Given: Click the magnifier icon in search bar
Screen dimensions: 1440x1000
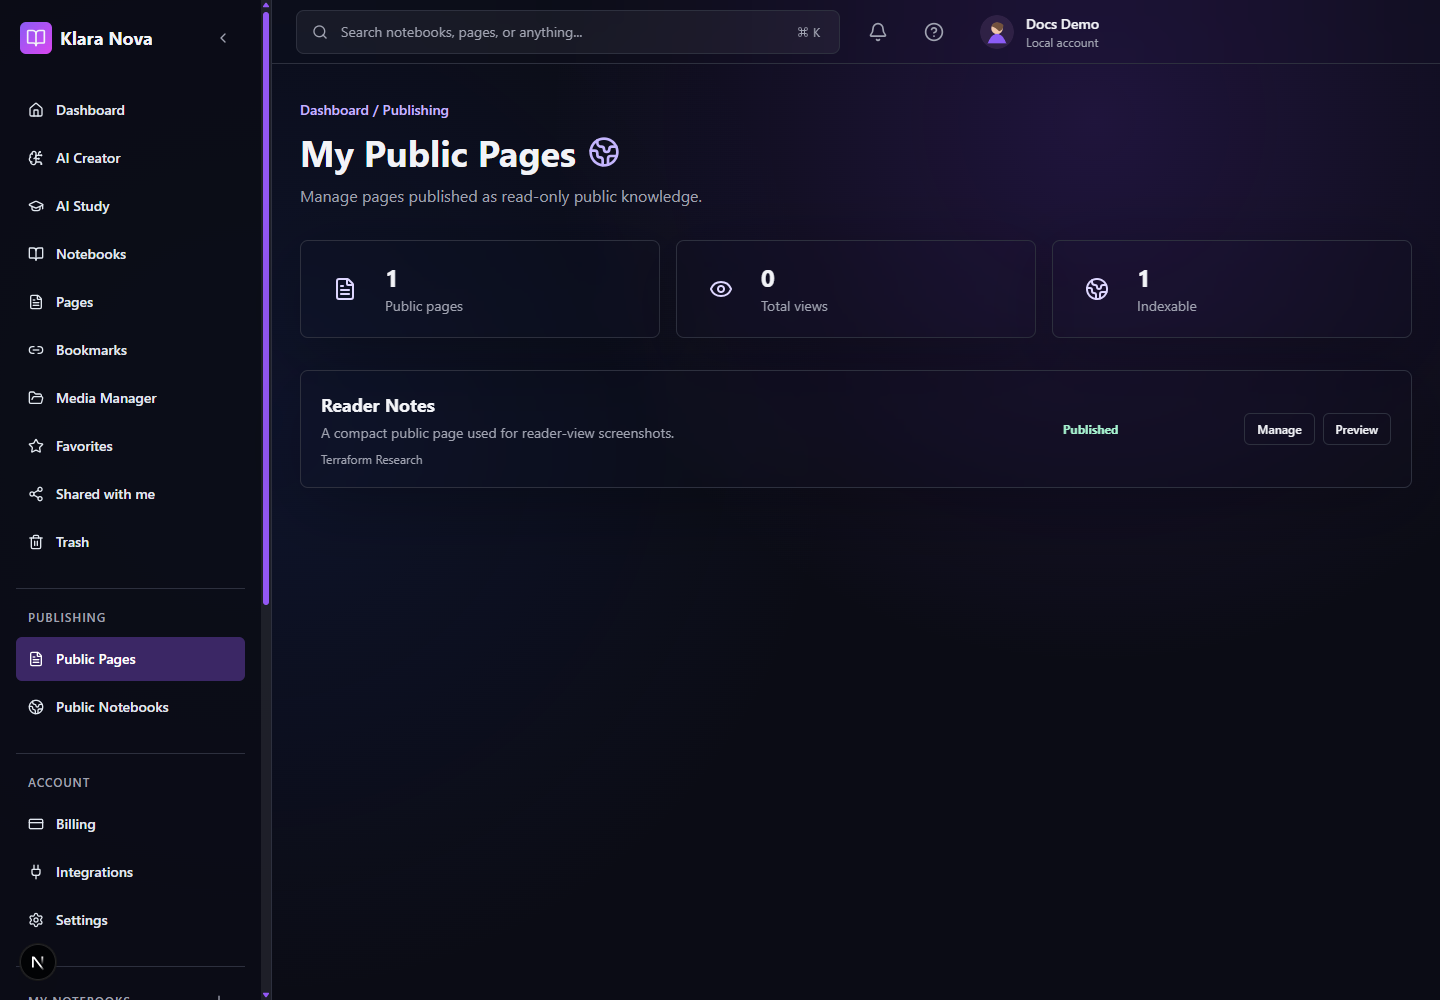Looking at the screenshot, I should pyautogui.click(x=320, y=32).
